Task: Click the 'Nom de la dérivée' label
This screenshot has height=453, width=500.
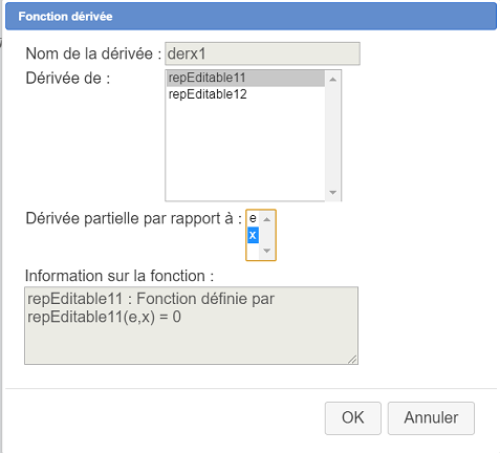Action: [93, 54]
